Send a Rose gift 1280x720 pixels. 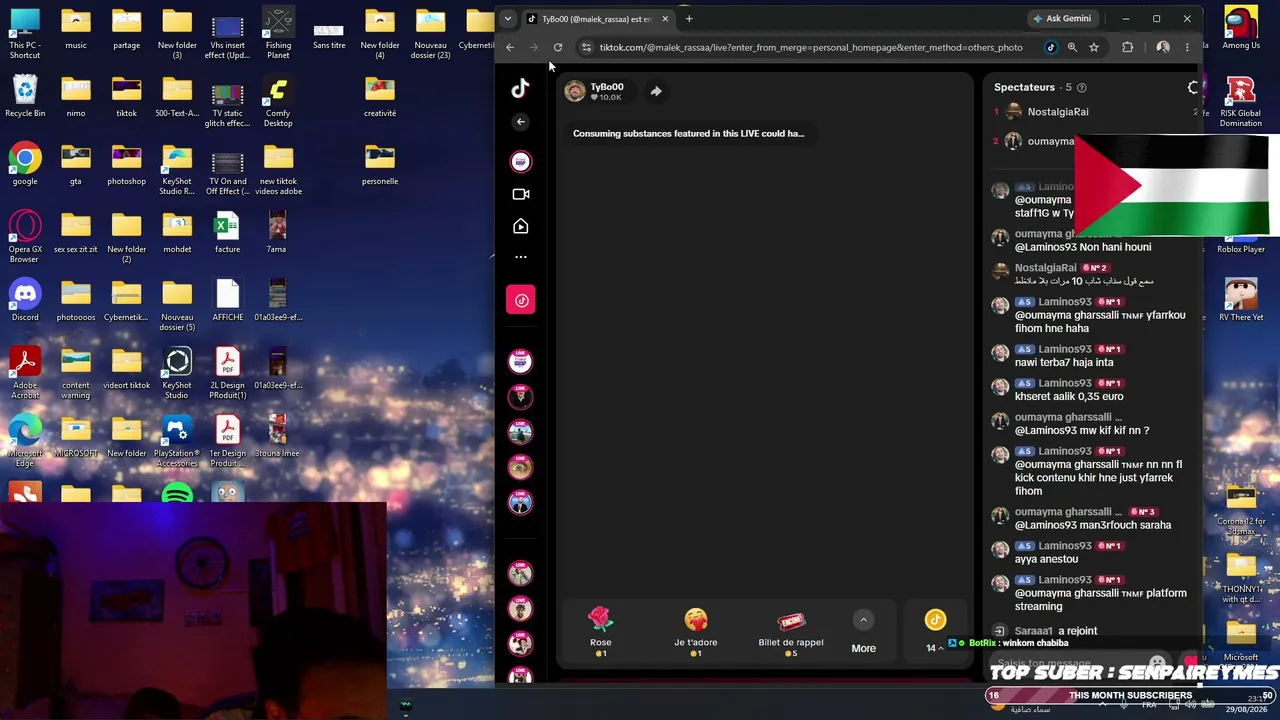pyautogui.click(x=600, y=632)
